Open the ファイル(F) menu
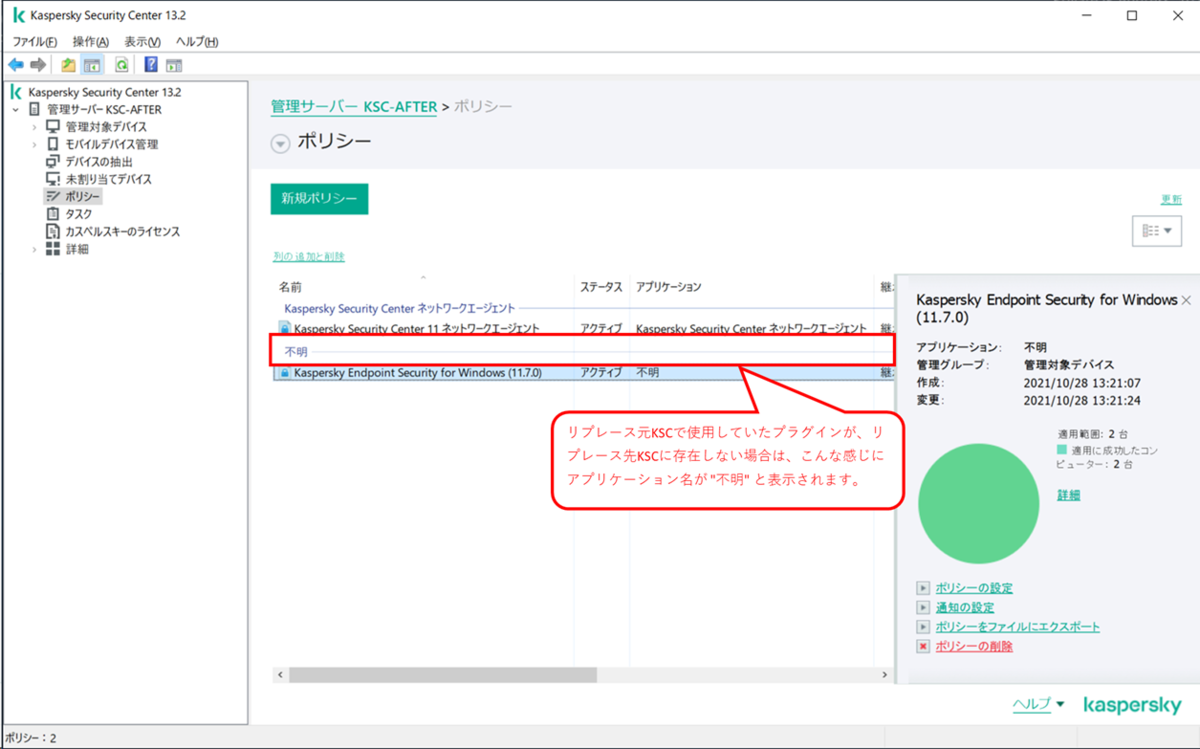1200x749 pixels. pos(34,42)
